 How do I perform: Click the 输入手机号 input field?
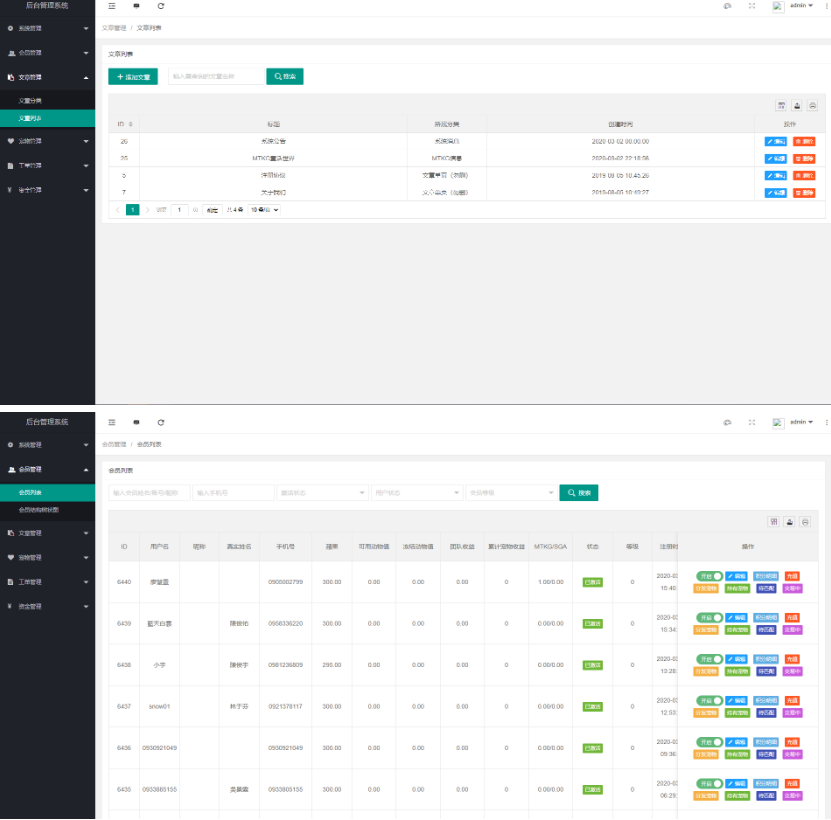(233, 493)
